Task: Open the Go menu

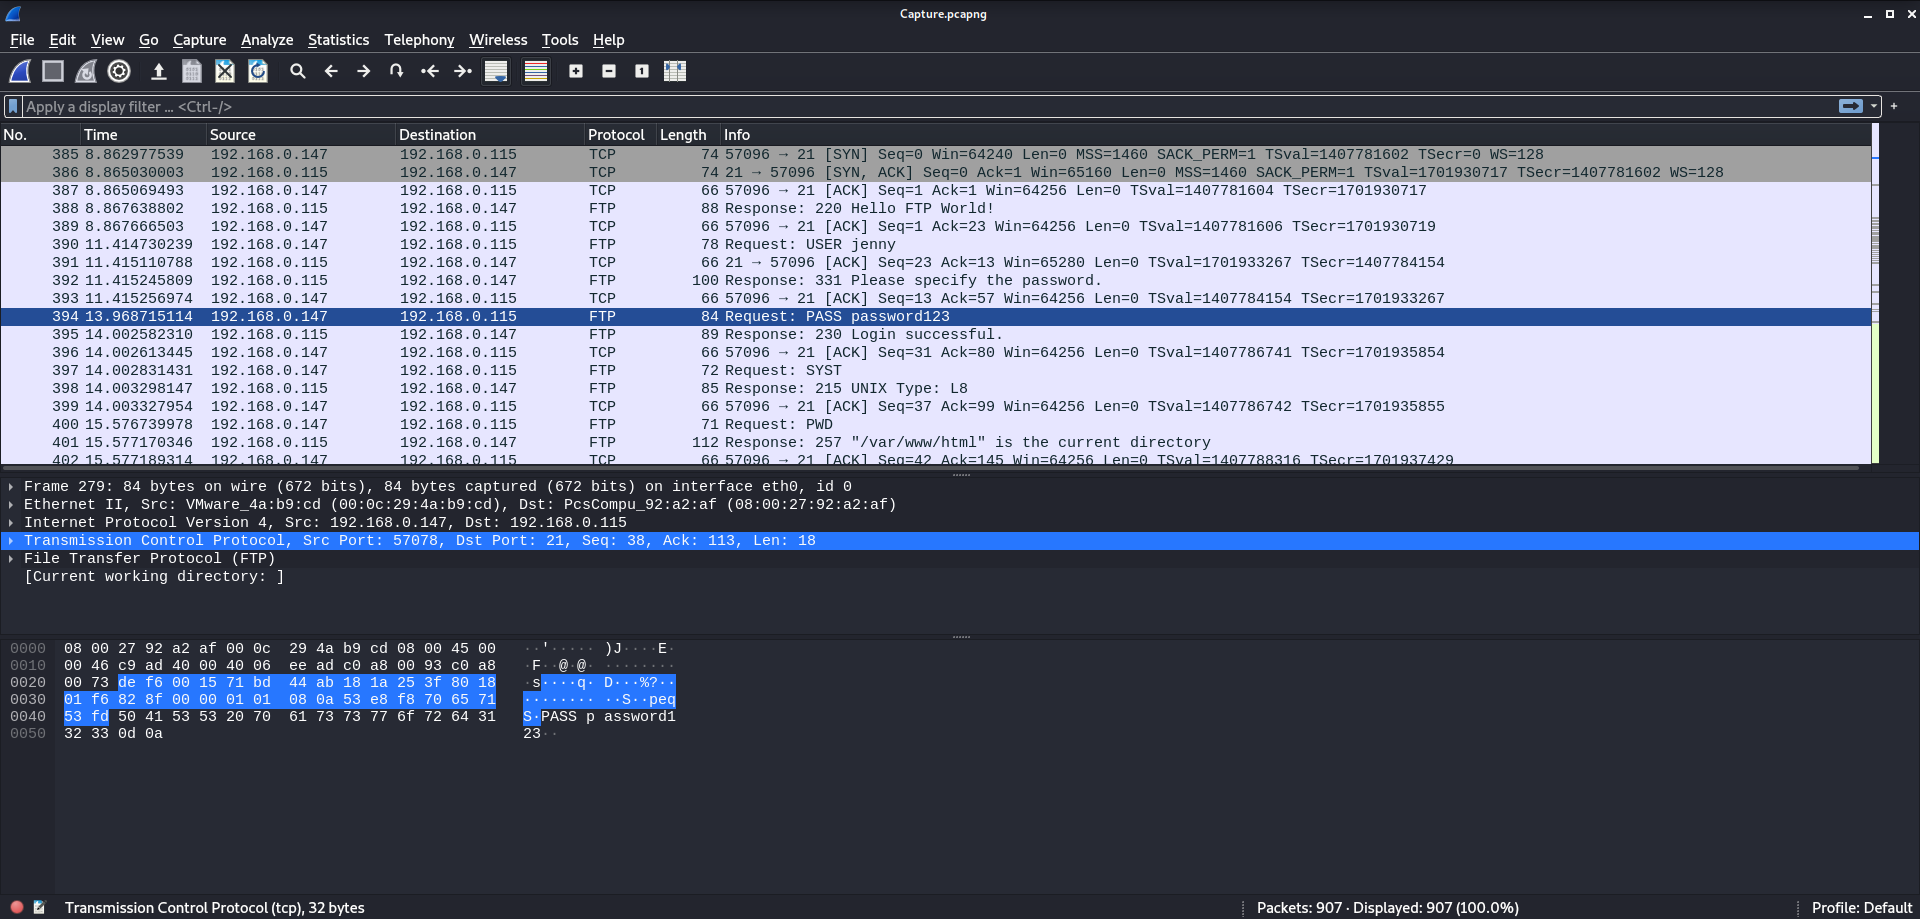Action: point(149,40)
